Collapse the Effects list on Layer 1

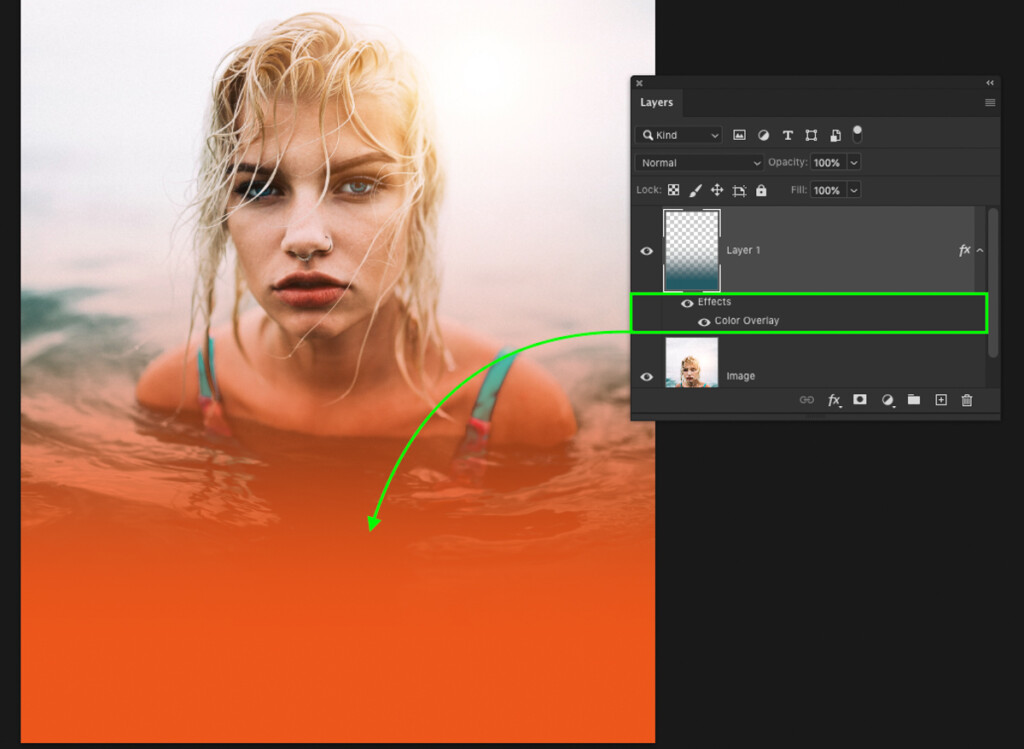pyautogui.click(x=978, y=251)
